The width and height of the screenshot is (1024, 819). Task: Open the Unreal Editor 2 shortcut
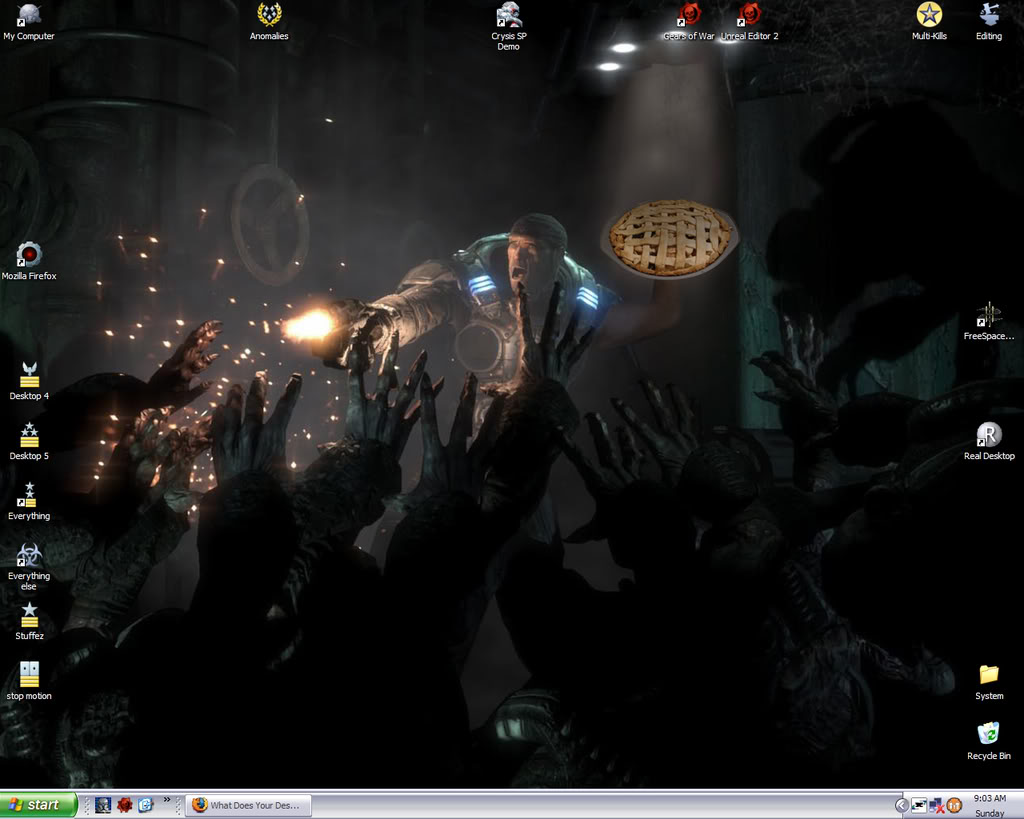point(749,22)
